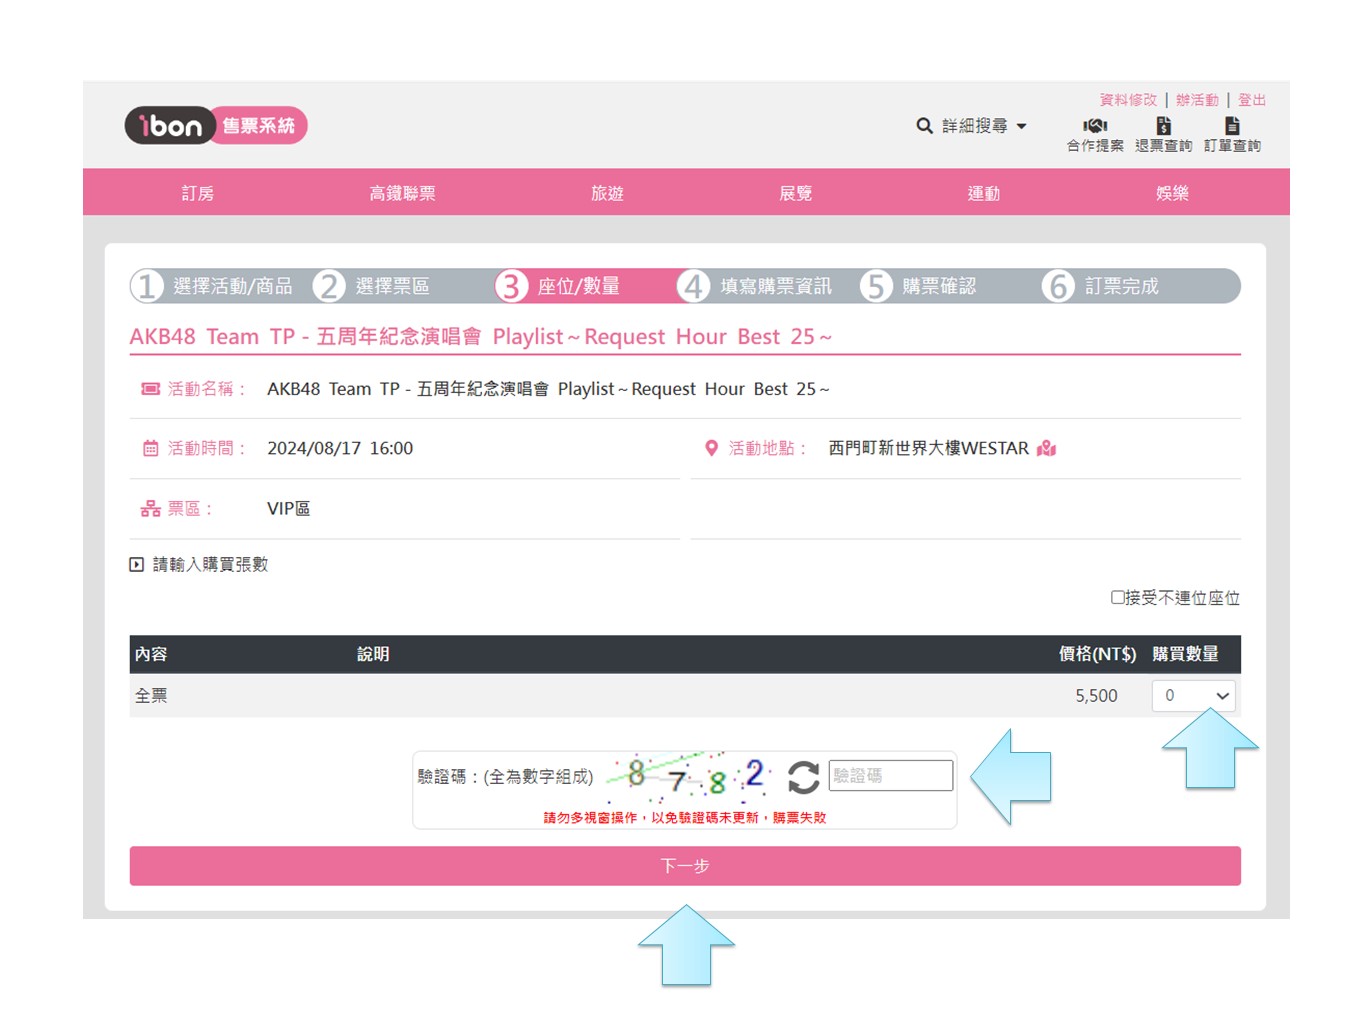
Task: Go back to step 2 選擇票區
Action: [372, 286]
